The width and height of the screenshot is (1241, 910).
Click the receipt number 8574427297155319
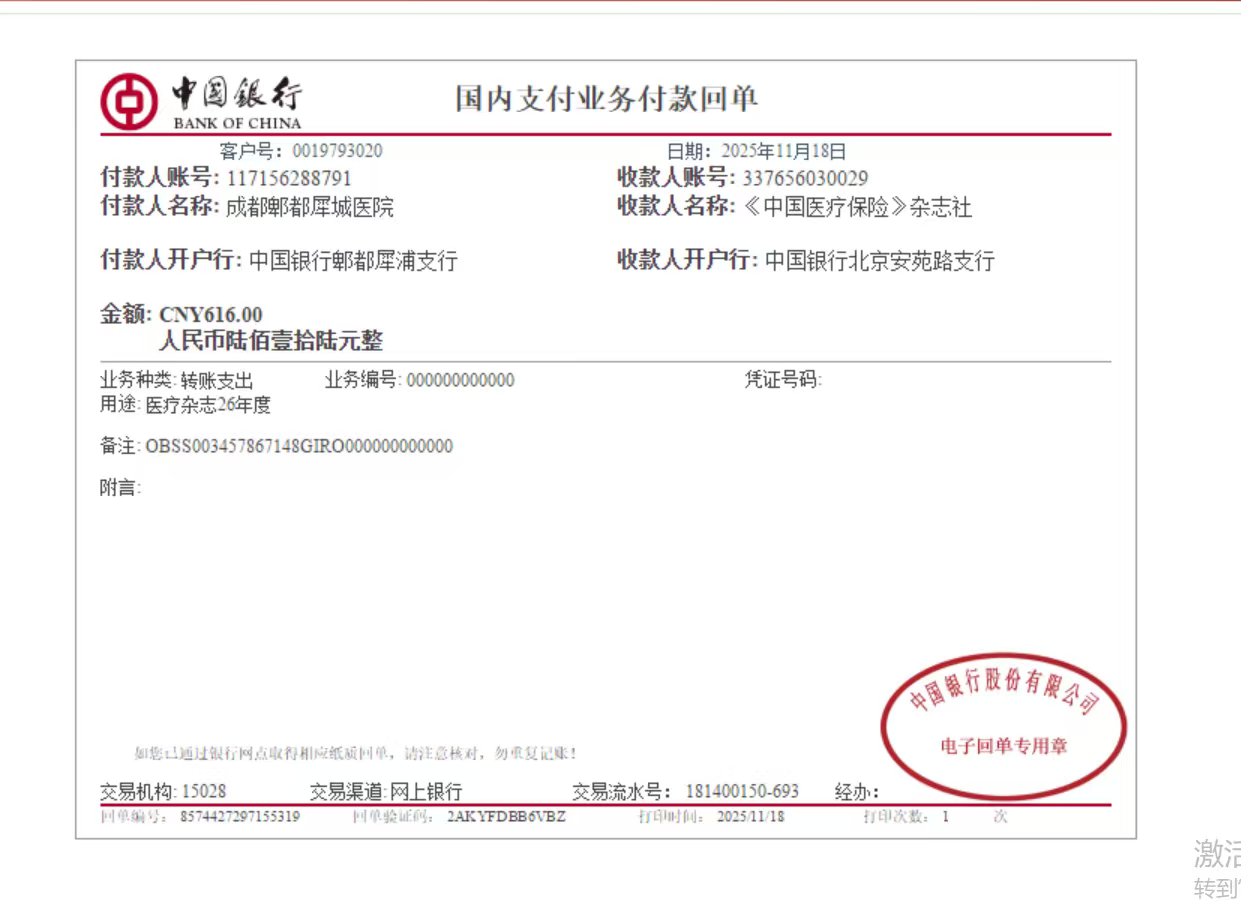pyautogui.click(x=240, y=817)
